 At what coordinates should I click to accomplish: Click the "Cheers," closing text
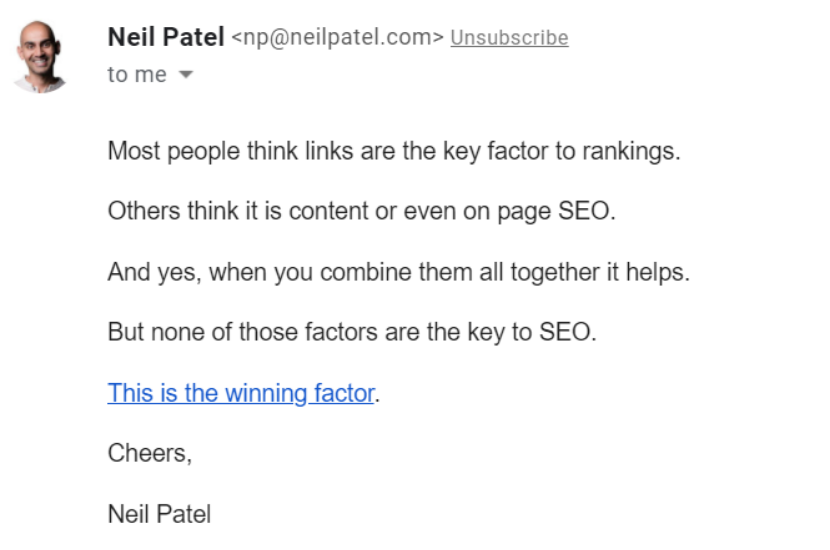(x=149, y=453)
